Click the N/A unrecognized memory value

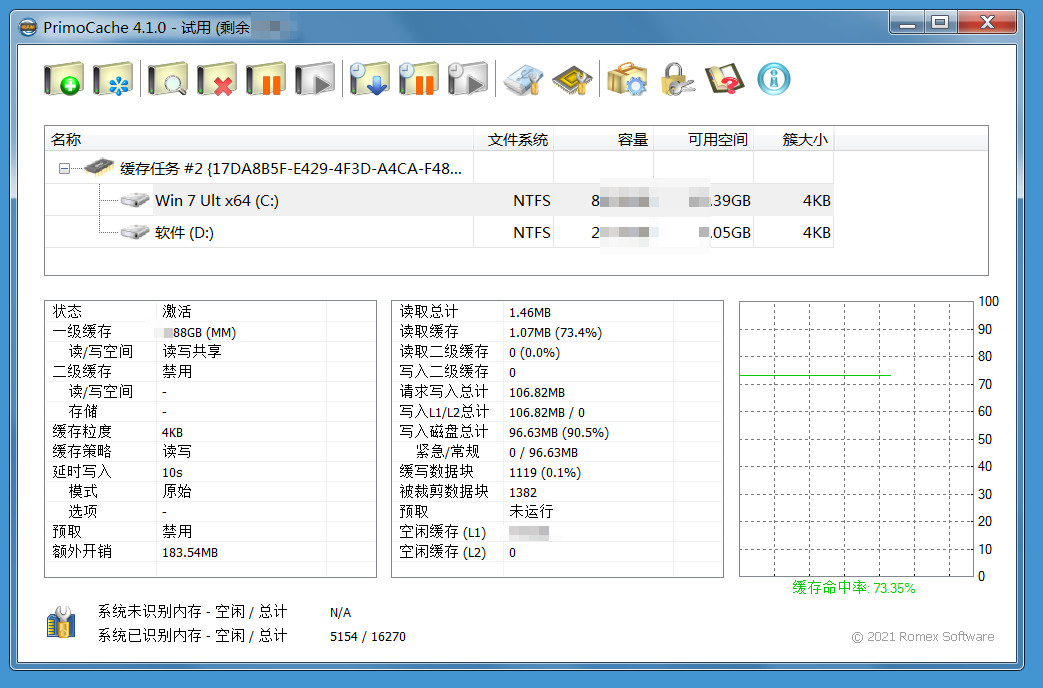pyautogui.click(x=341, y=612)
